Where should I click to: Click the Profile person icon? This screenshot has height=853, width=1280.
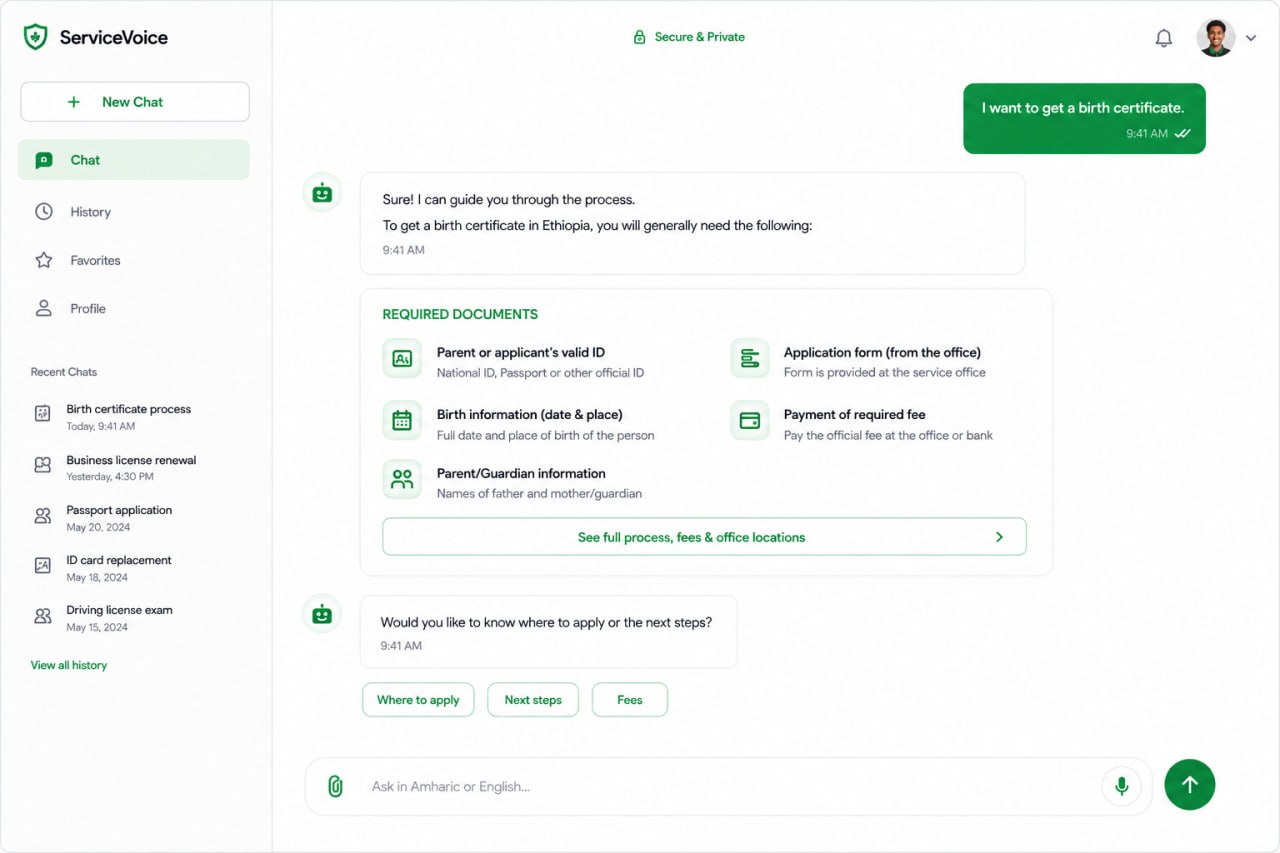(44, 309)
